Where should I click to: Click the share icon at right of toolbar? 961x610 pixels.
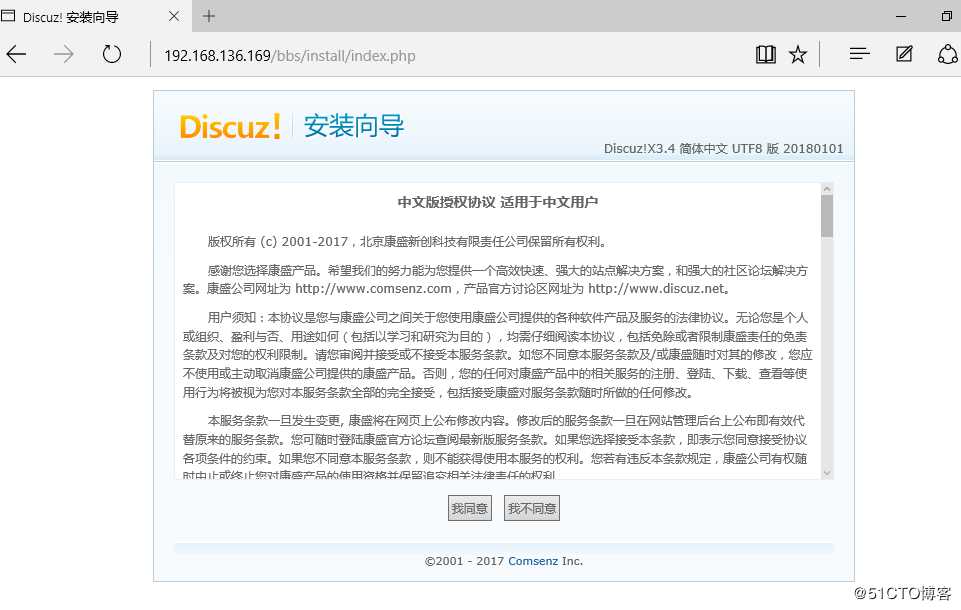(x=948, y=55)
